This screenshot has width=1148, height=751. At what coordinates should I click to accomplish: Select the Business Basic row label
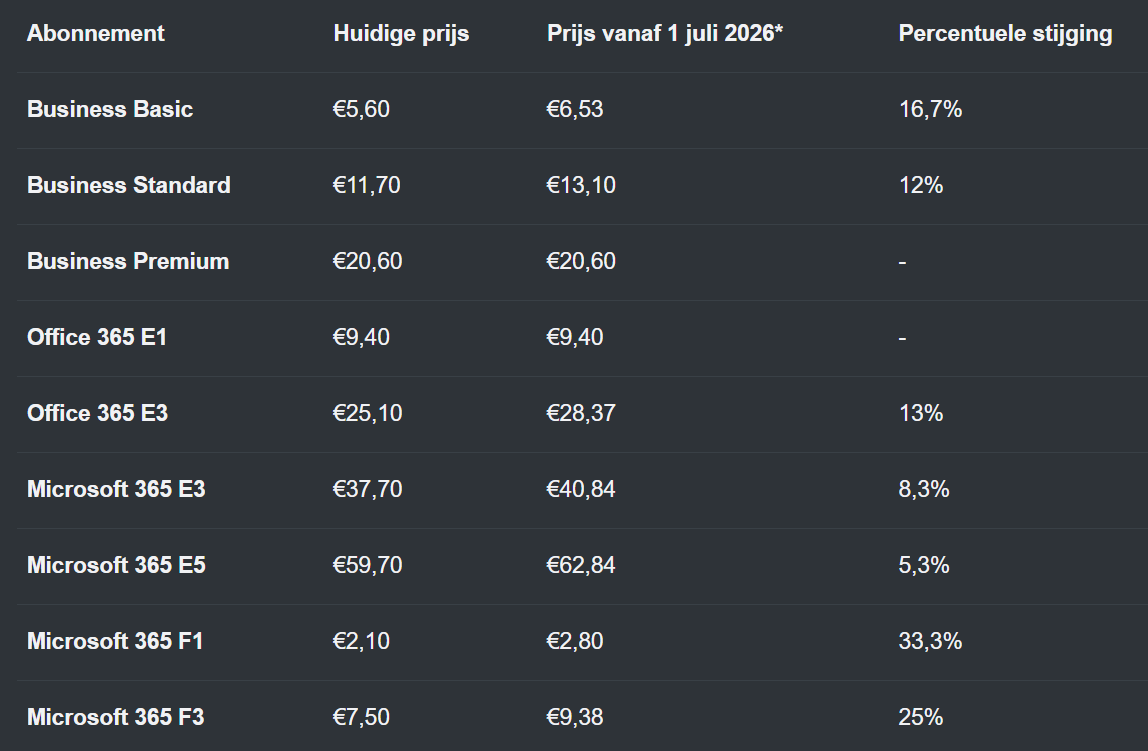pos(110,109)
